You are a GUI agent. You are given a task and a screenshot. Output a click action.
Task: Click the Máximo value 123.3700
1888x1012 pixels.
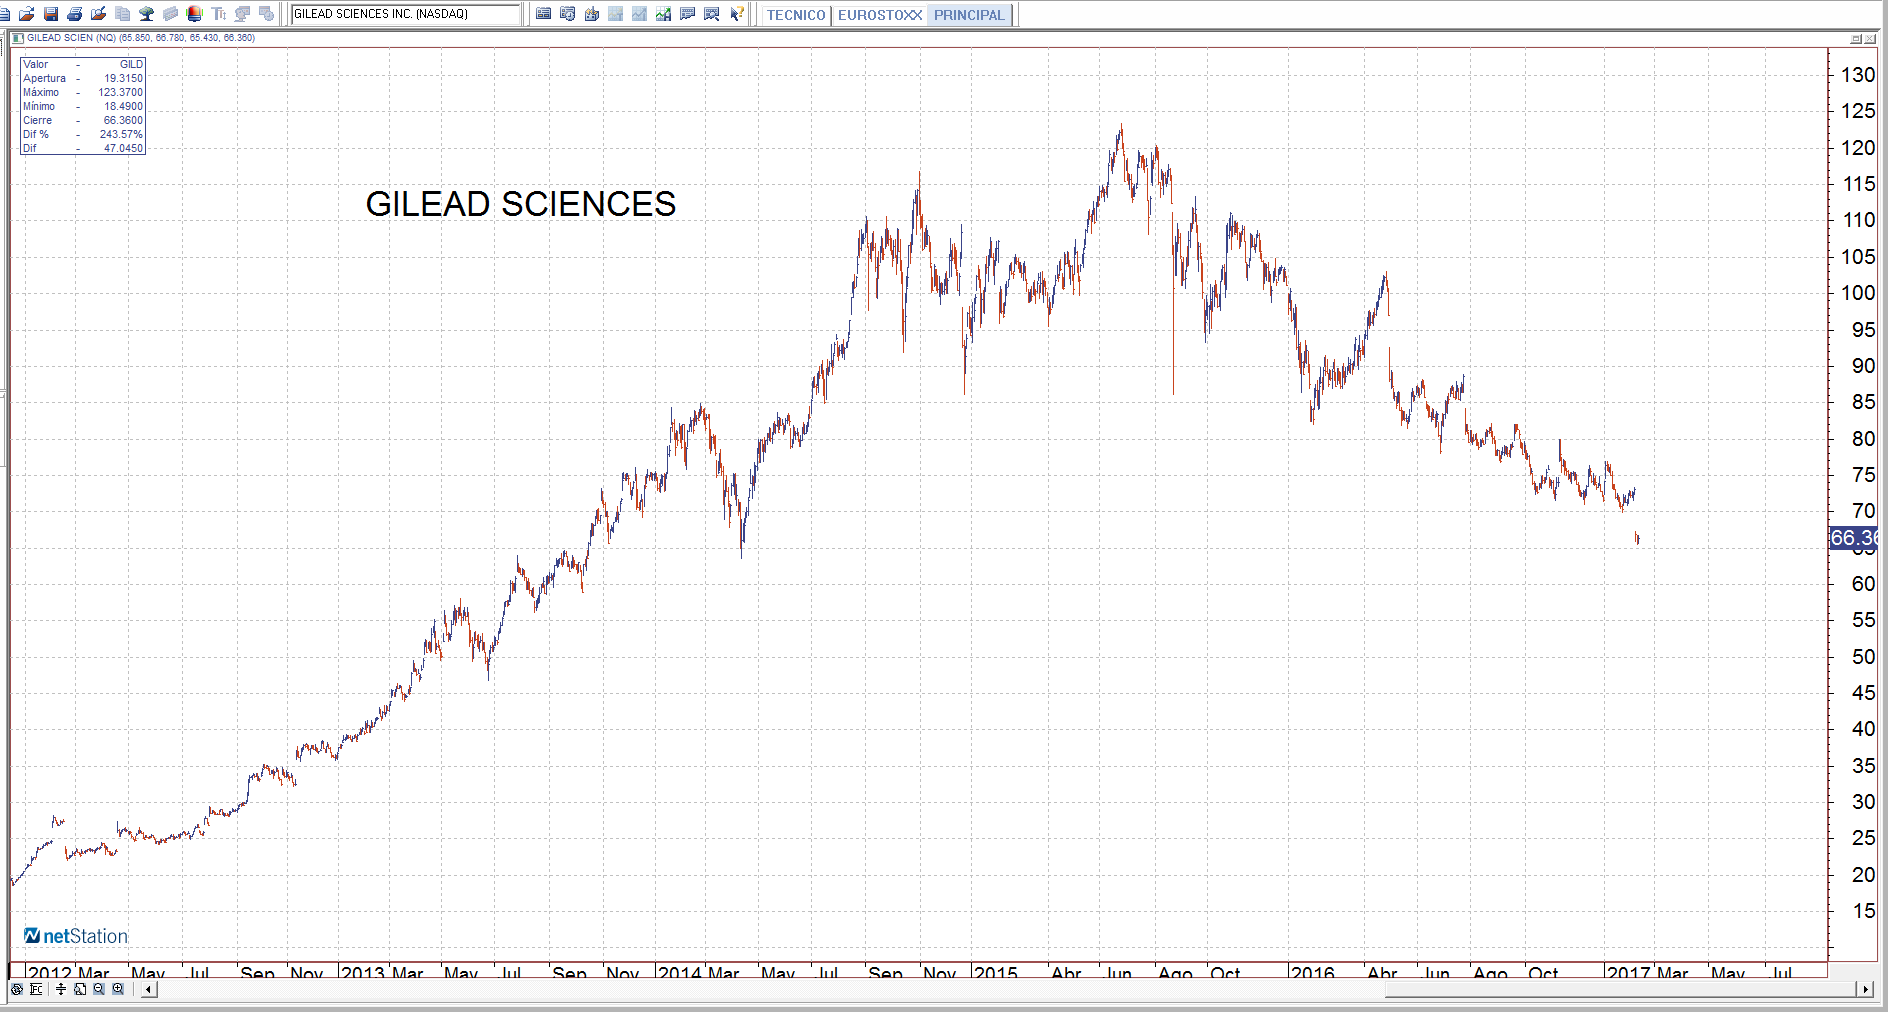click(x=120, y=92)
